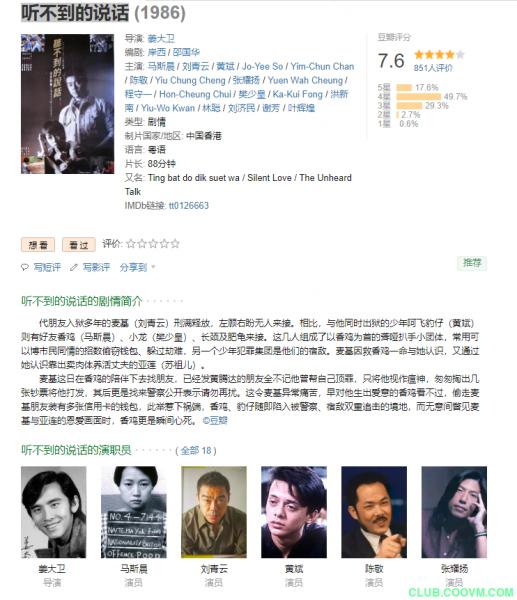The height and width of the screenshot is (600, 517).
Task: Click the 张耀扬 cast thumbnail
Action: [454, 512]
